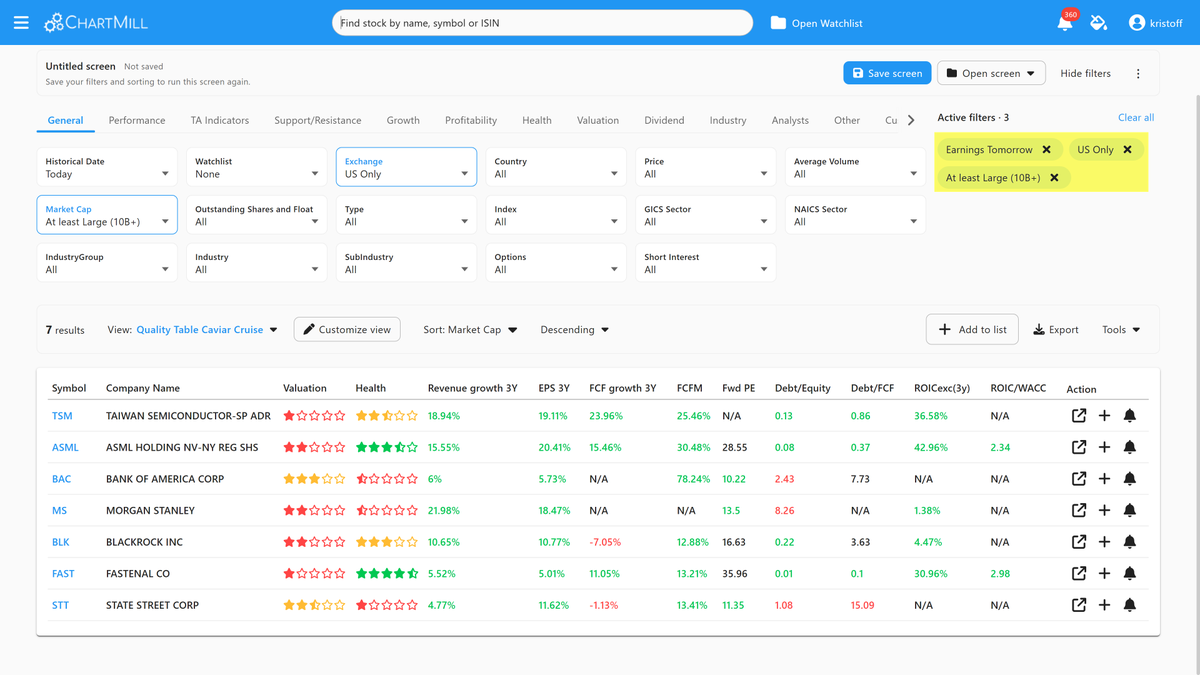1200x675 pixels.
Task: Focus the Find stock search field
Action: (542, 23)
